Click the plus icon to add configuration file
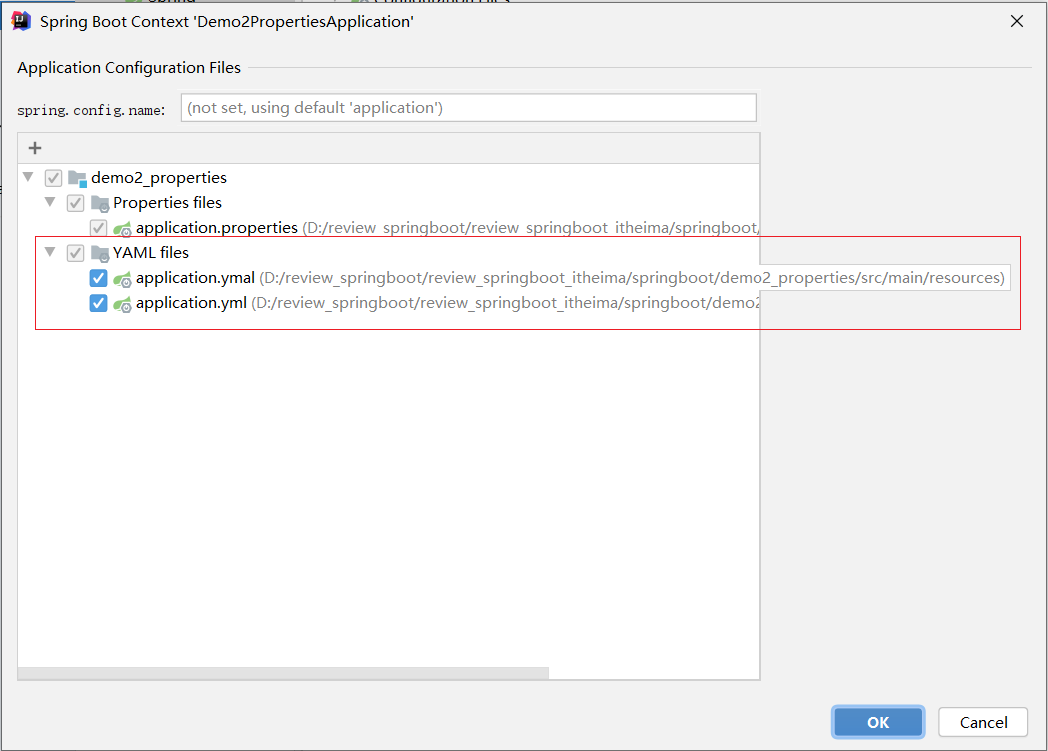 pyautogui.click(x=35, y=148)
